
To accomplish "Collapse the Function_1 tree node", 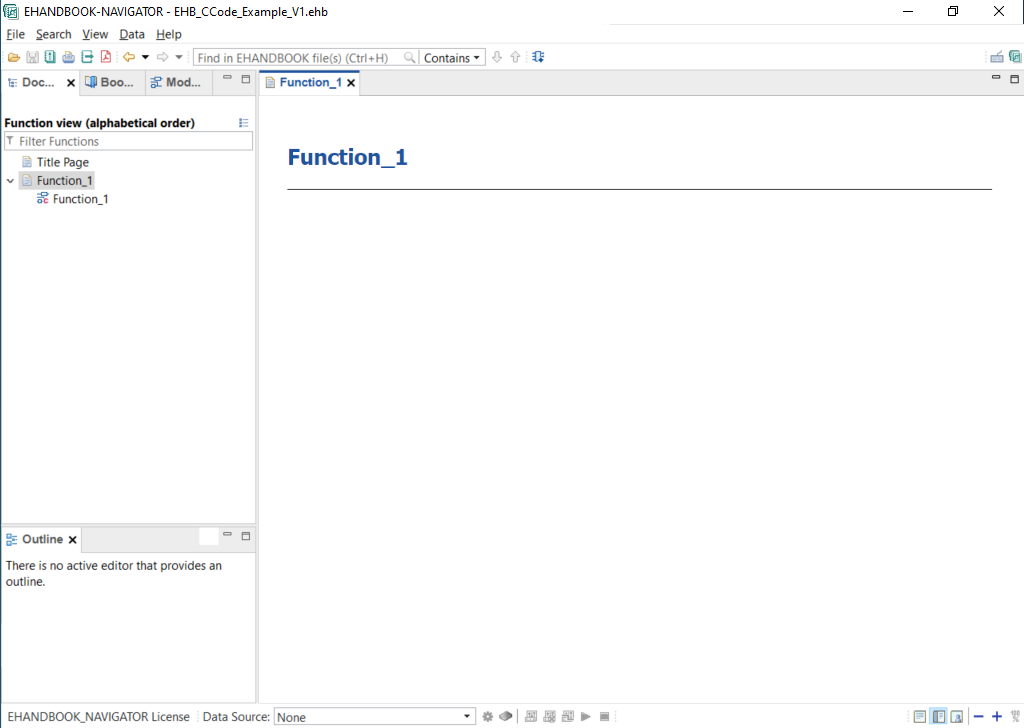I will 10,181.
